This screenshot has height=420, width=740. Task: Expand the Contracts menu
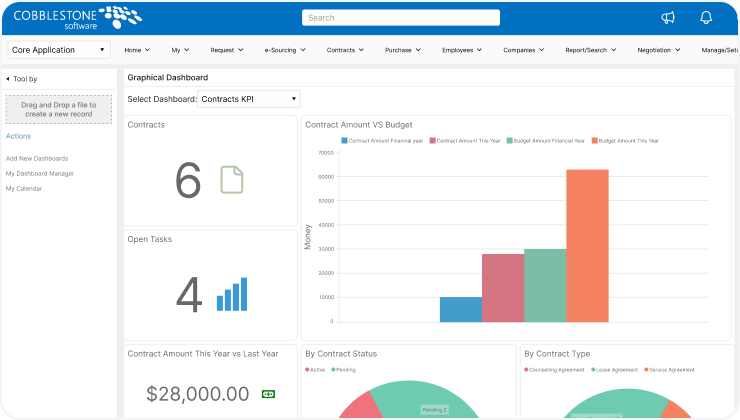coord(344,49)
